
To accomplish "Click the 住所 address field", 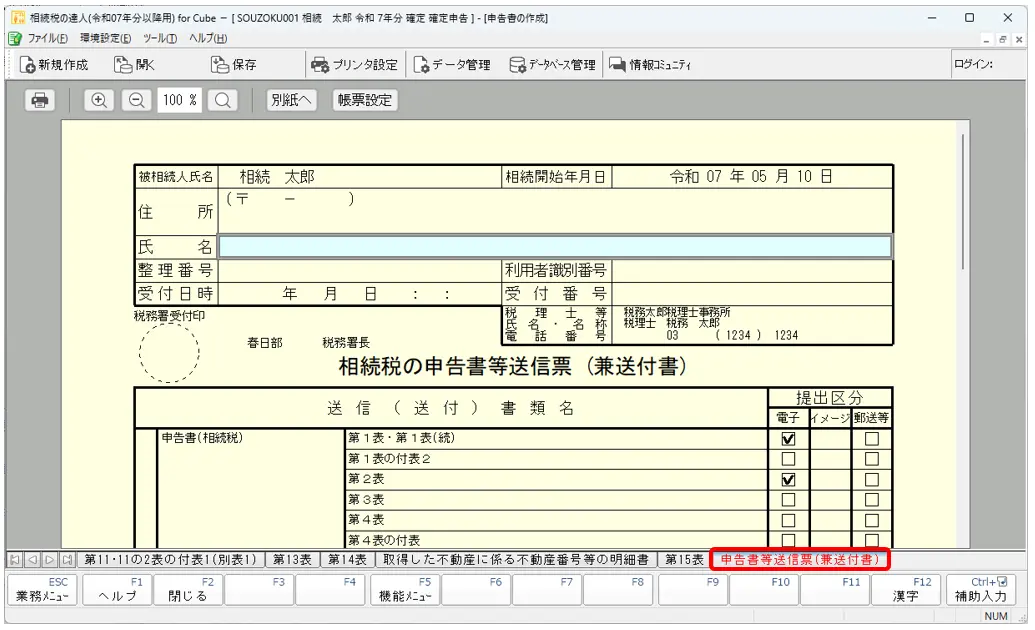I will click(x=554, y=211).
